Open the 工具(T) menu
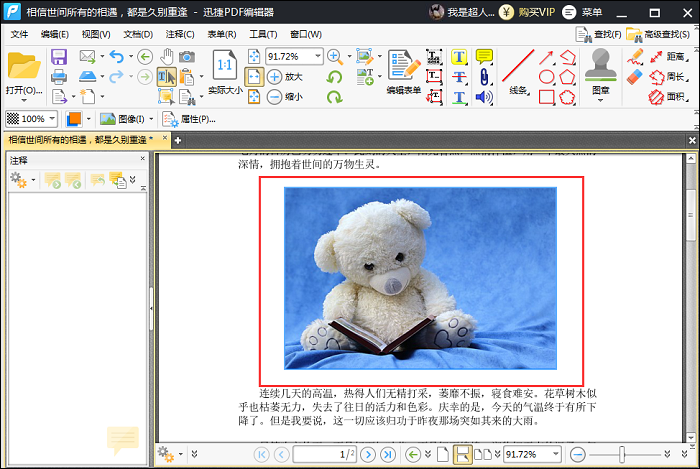Viewport: 700px width, 469px height. pos(263,34)
